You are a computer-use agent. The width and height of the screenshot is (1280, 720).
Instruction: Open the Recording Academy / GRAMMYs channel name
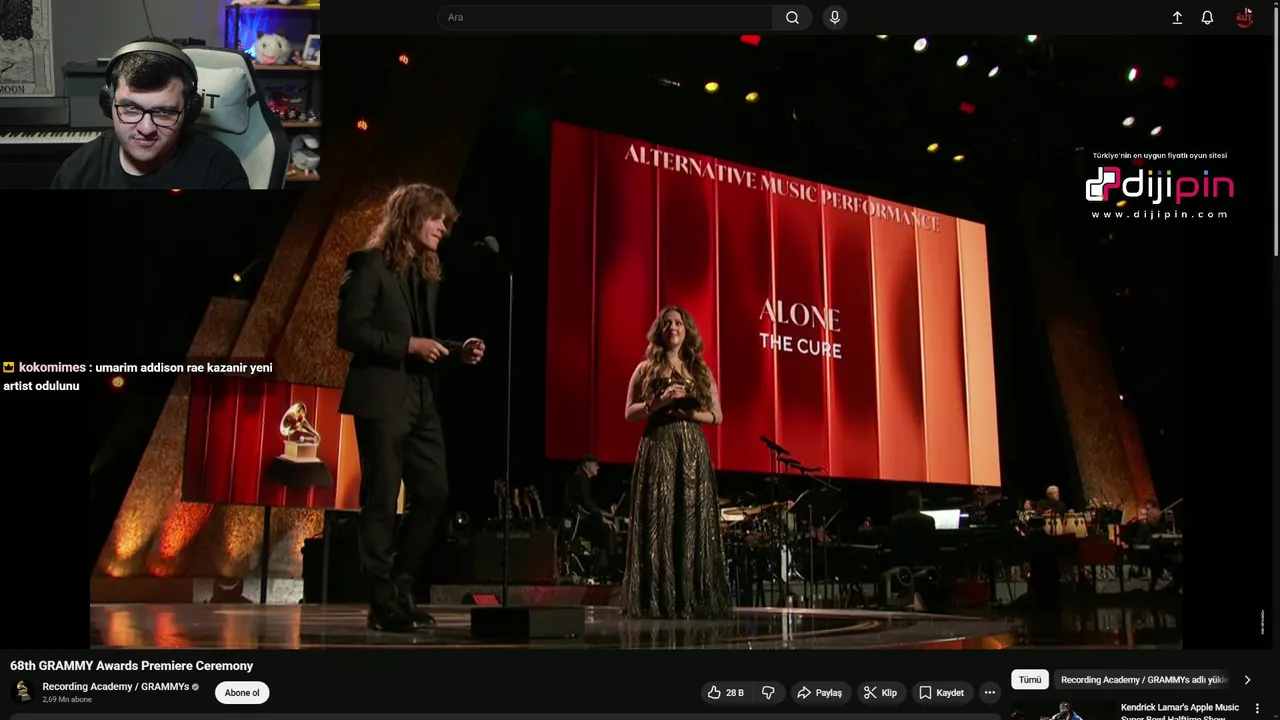click(115, 687)
